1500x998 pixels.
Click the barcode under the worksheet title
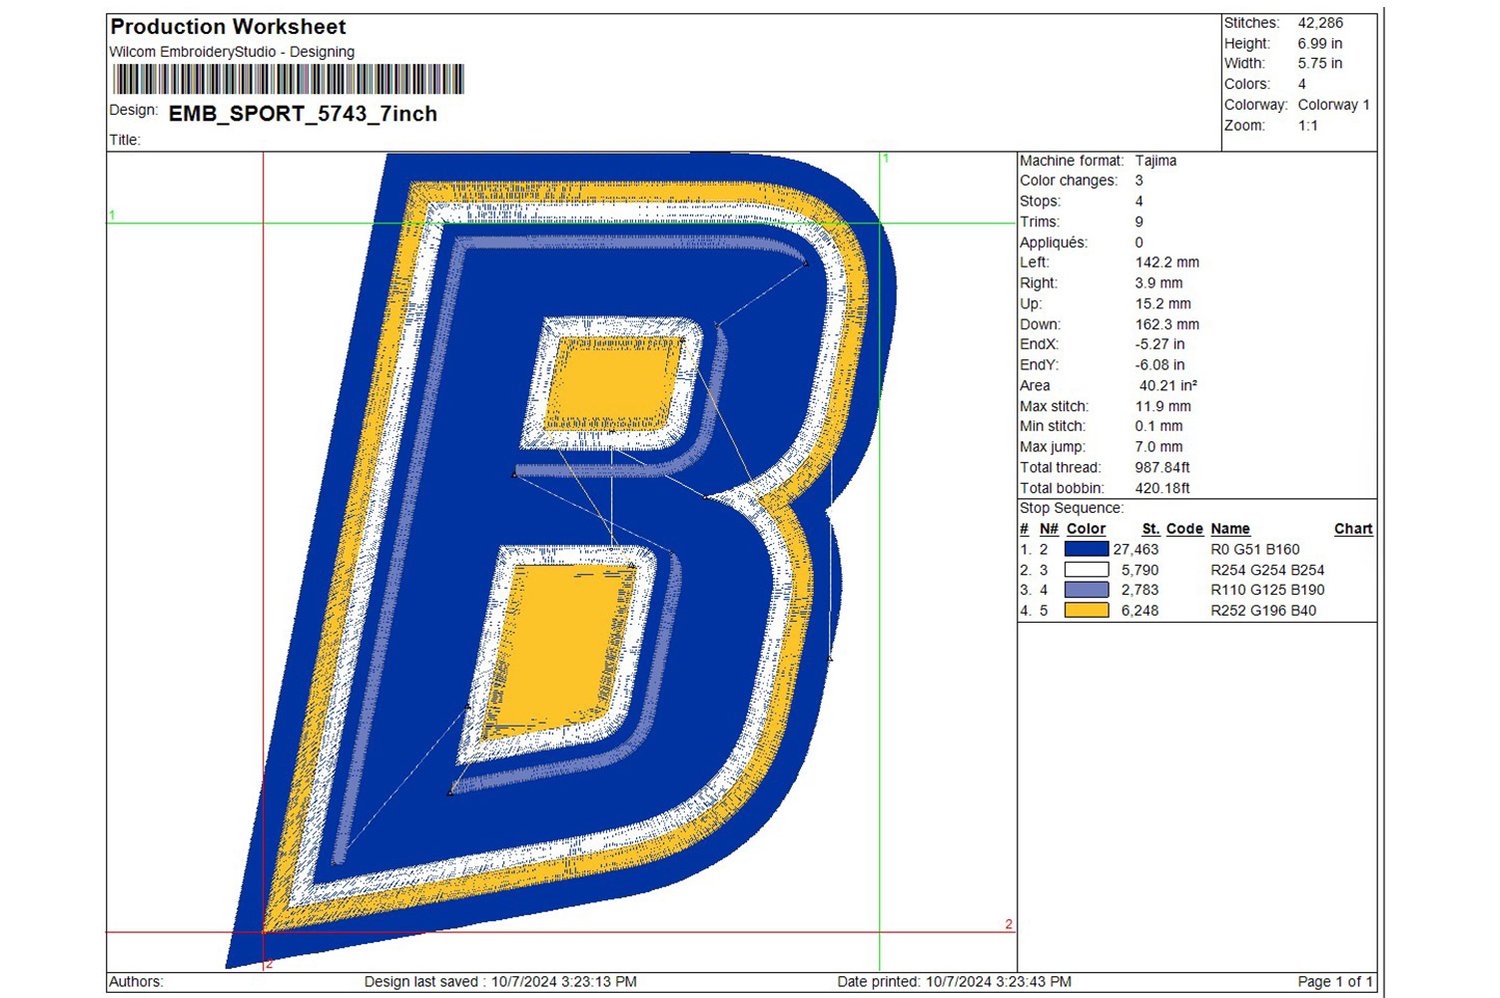(288, 79)
